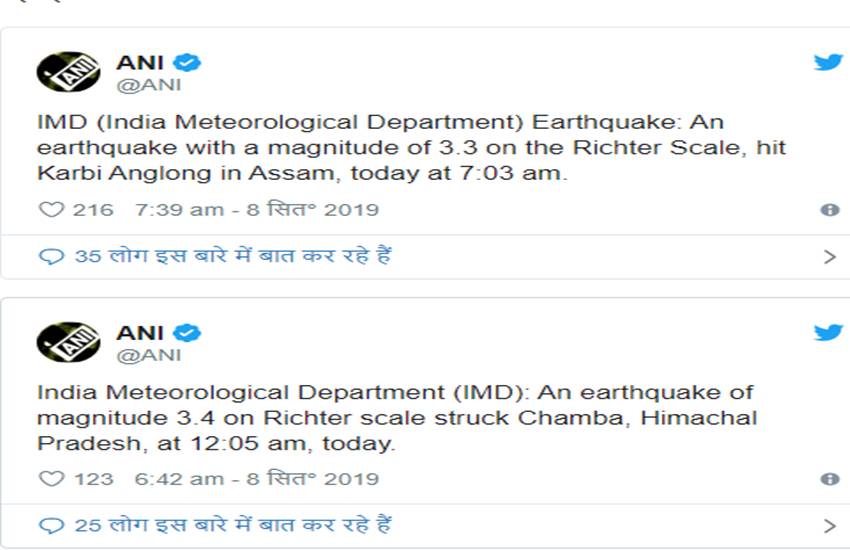This screenshot has height=550, width=850.
Task: Open ANI avatar on the Assam tweet
Action: coord(68,72)
